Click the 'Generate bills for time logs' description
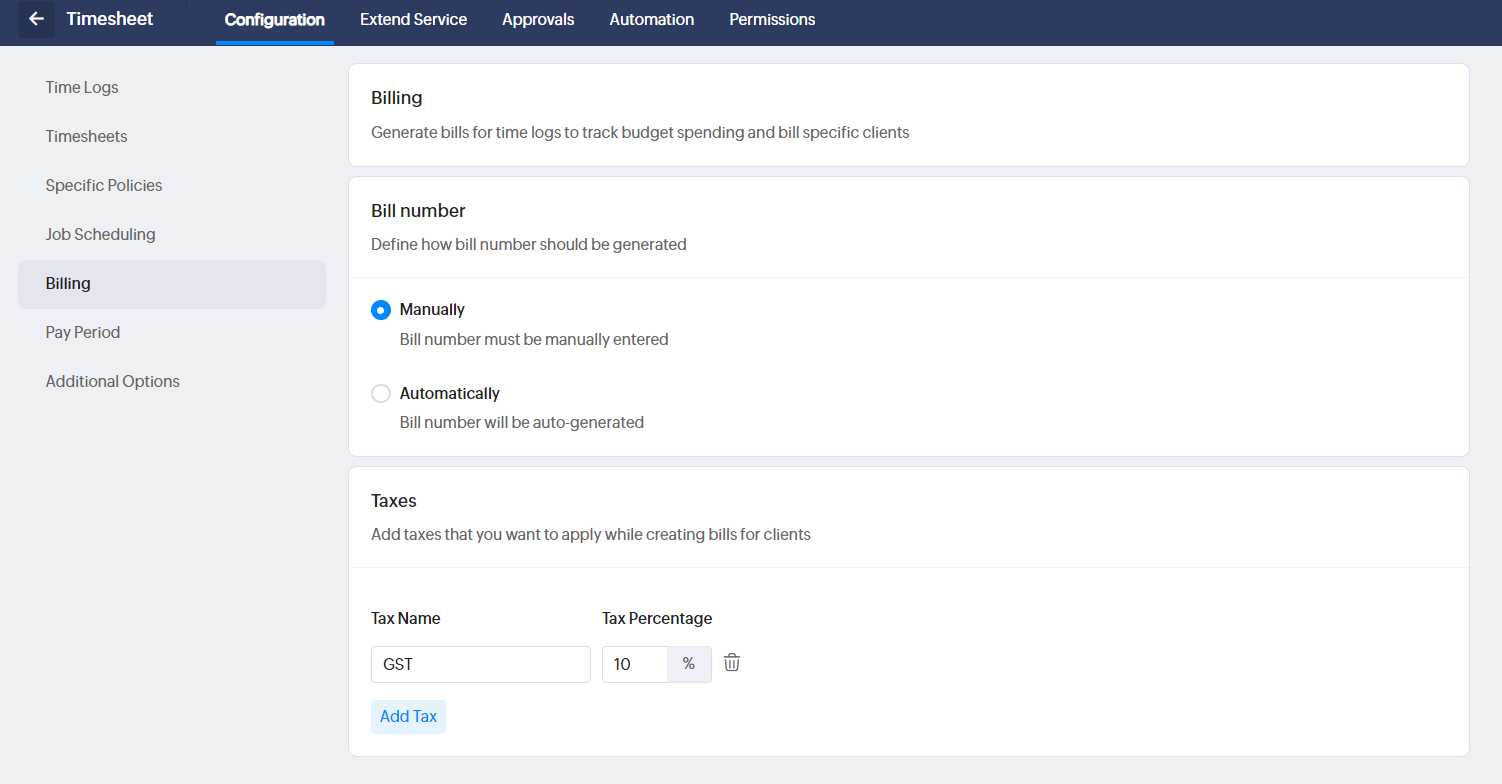 (640, 132)
